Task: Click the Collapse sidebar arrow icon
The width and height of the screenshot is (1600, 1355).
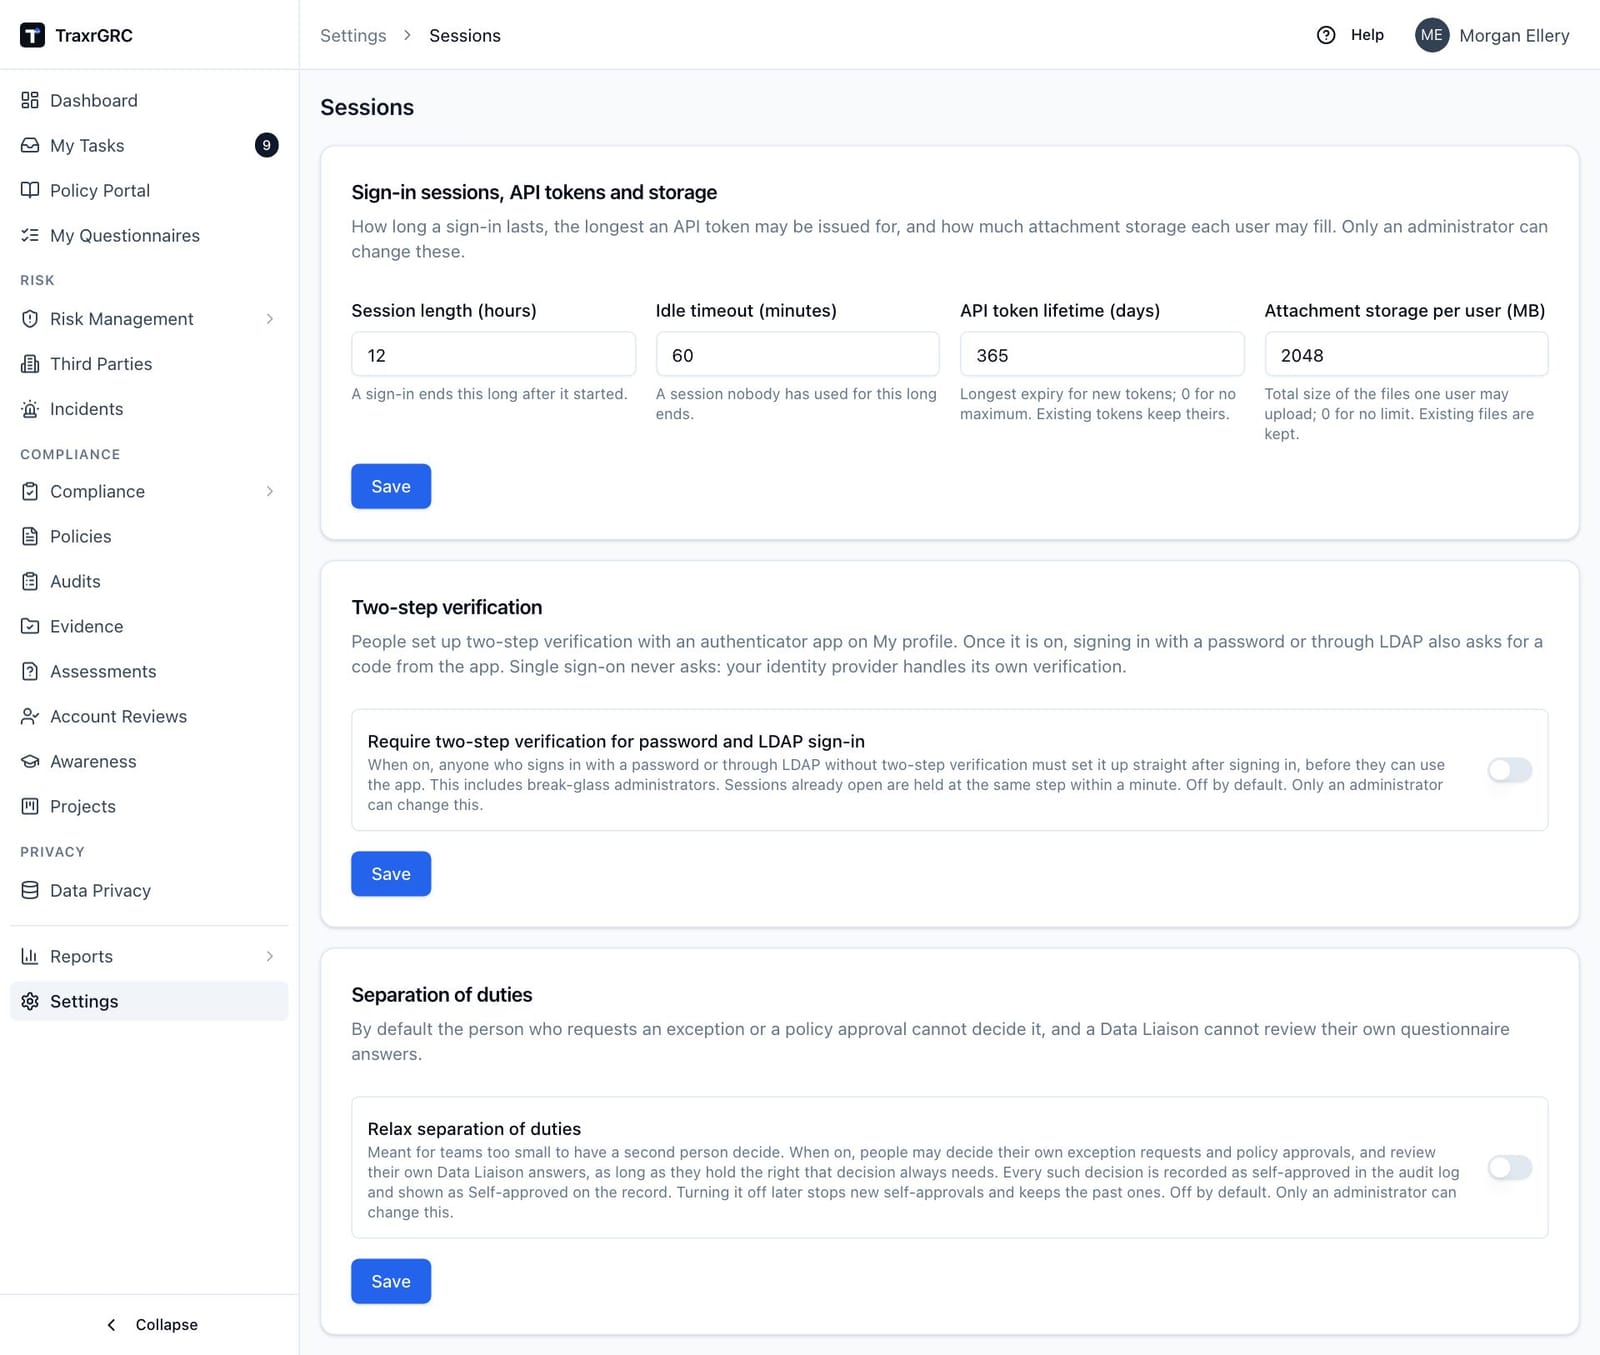Action: coord(111,1324)
